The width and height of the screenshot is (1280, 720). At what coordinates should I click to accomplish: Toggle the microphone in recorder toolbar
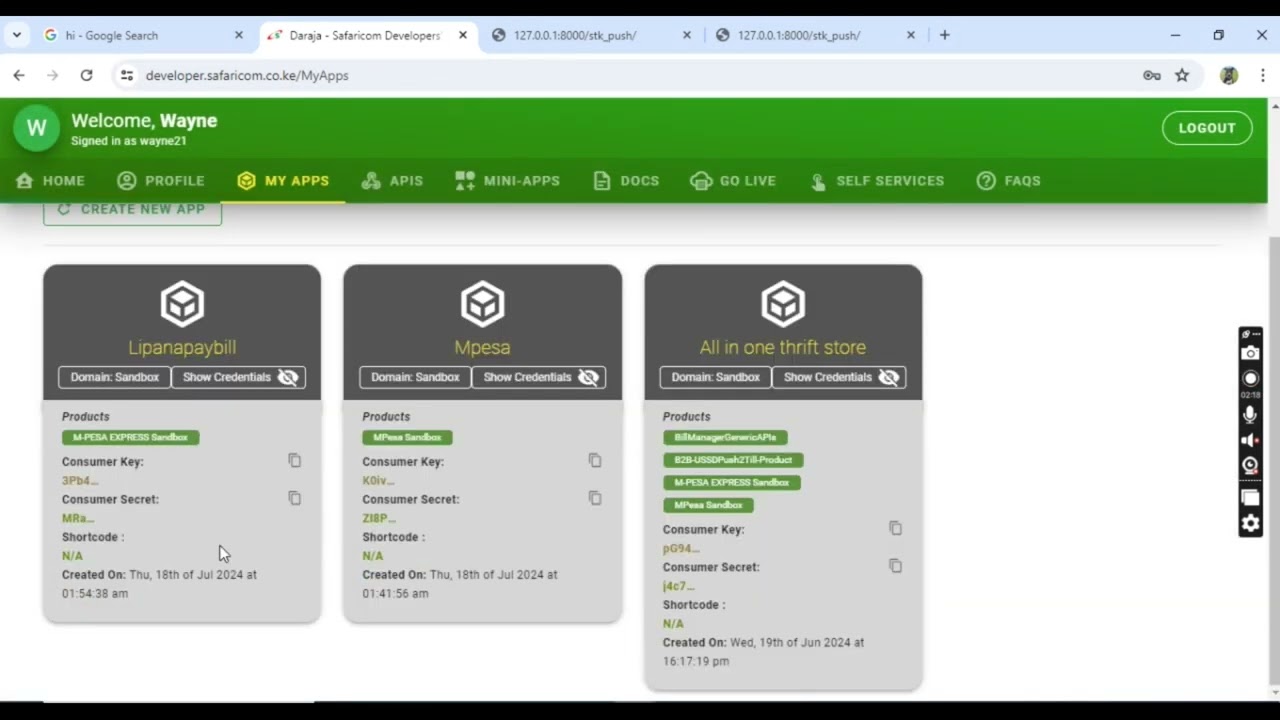pos(1251,415)
